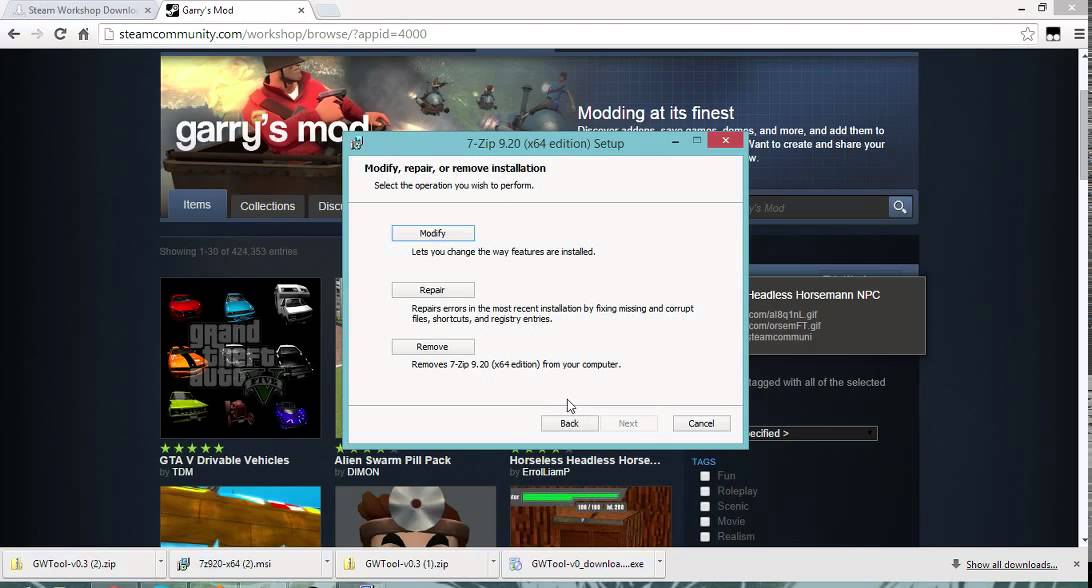The height and width of the screenshot is (588, 1092).
Task: Open the Collections workshop tab
Action: coord(267,206)
